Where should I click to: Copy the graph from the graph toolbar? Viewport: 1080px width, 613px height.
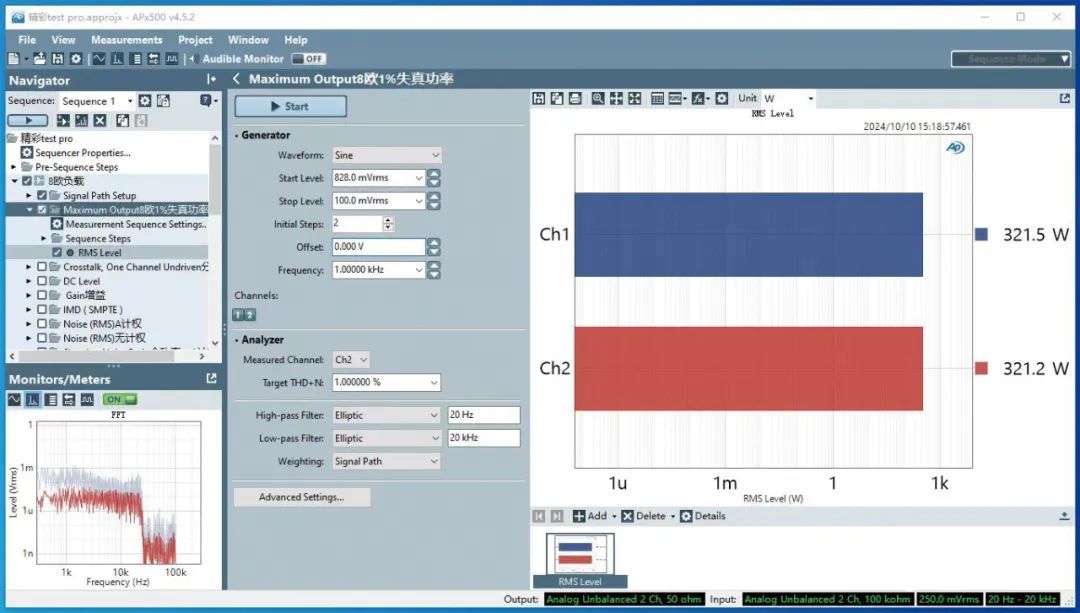(x=557, y=98)
